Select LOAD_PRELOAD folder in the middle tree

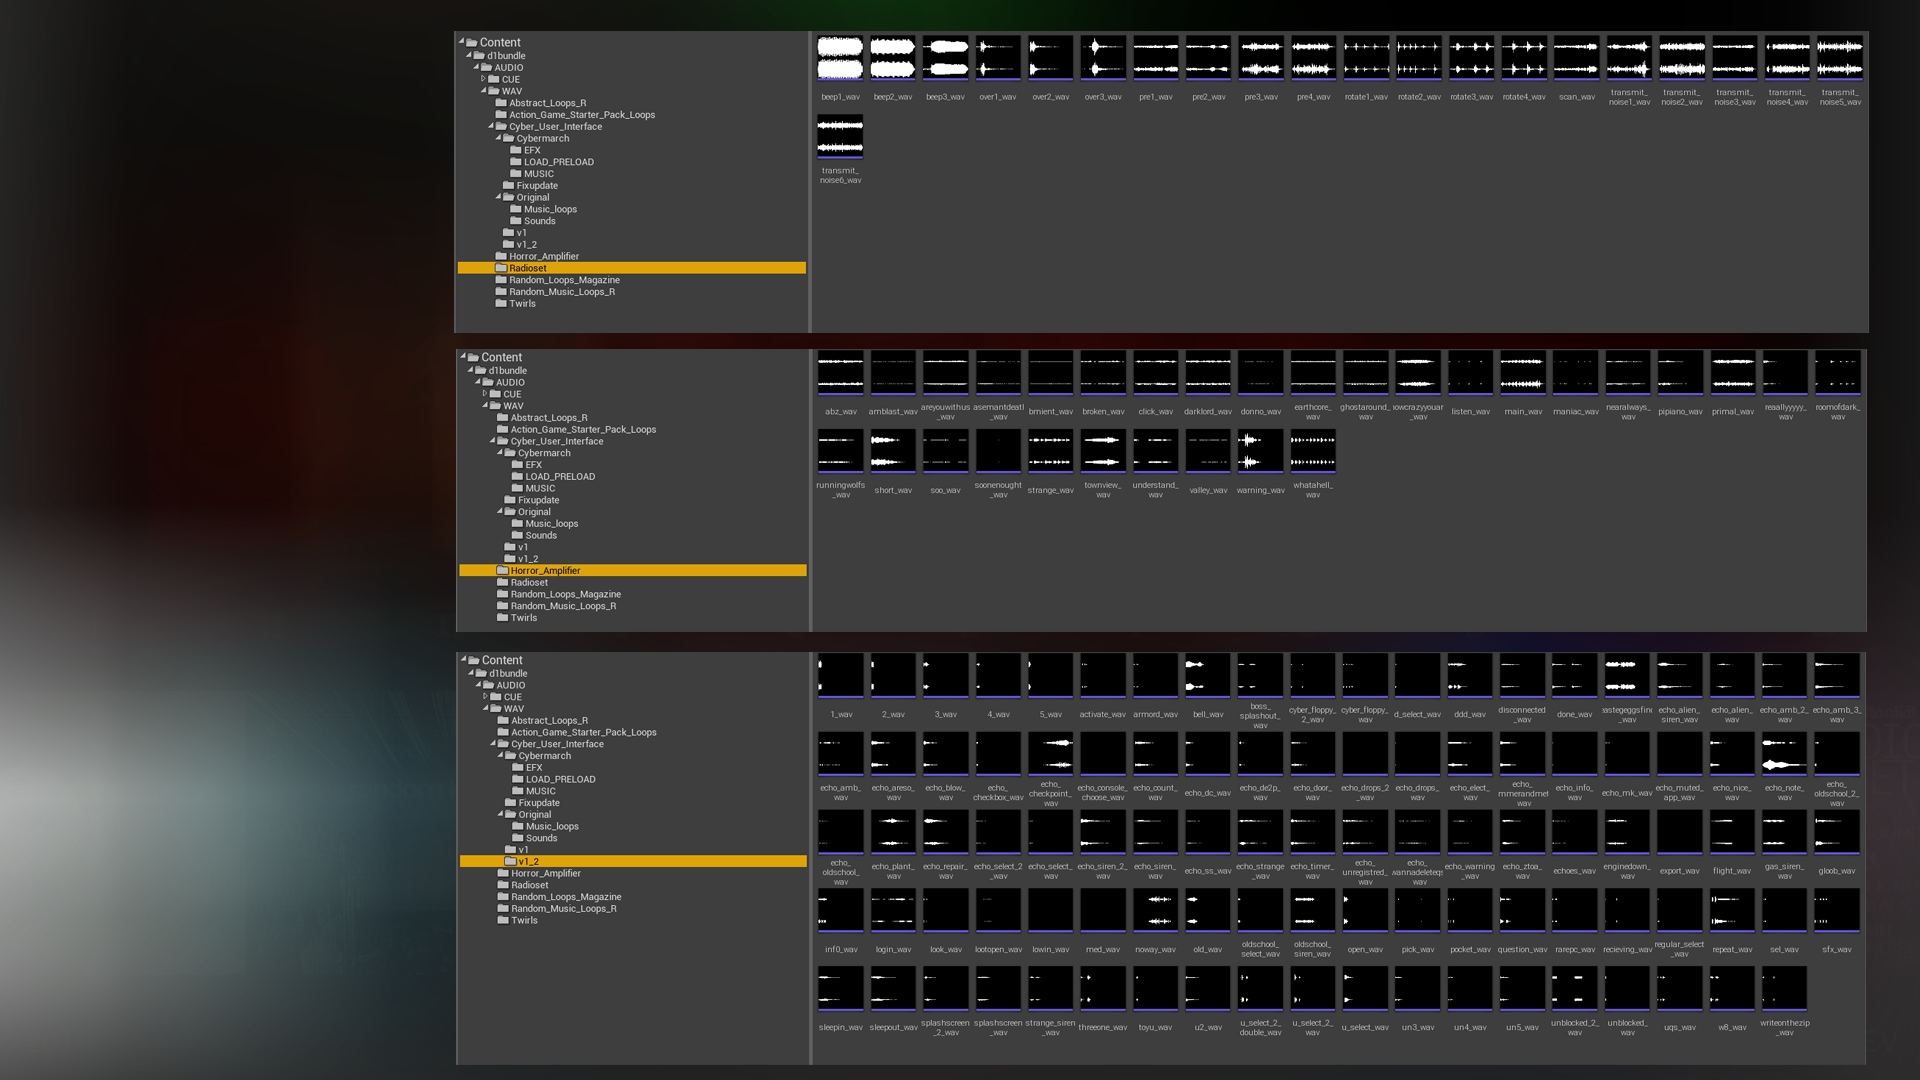point(559,477)
